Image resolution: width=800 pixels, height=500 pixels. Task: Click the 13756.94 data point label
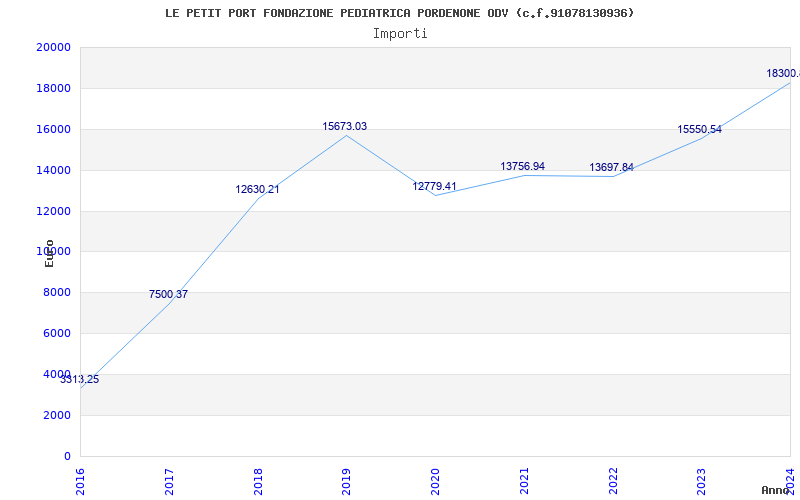click(x=522, y=167)
